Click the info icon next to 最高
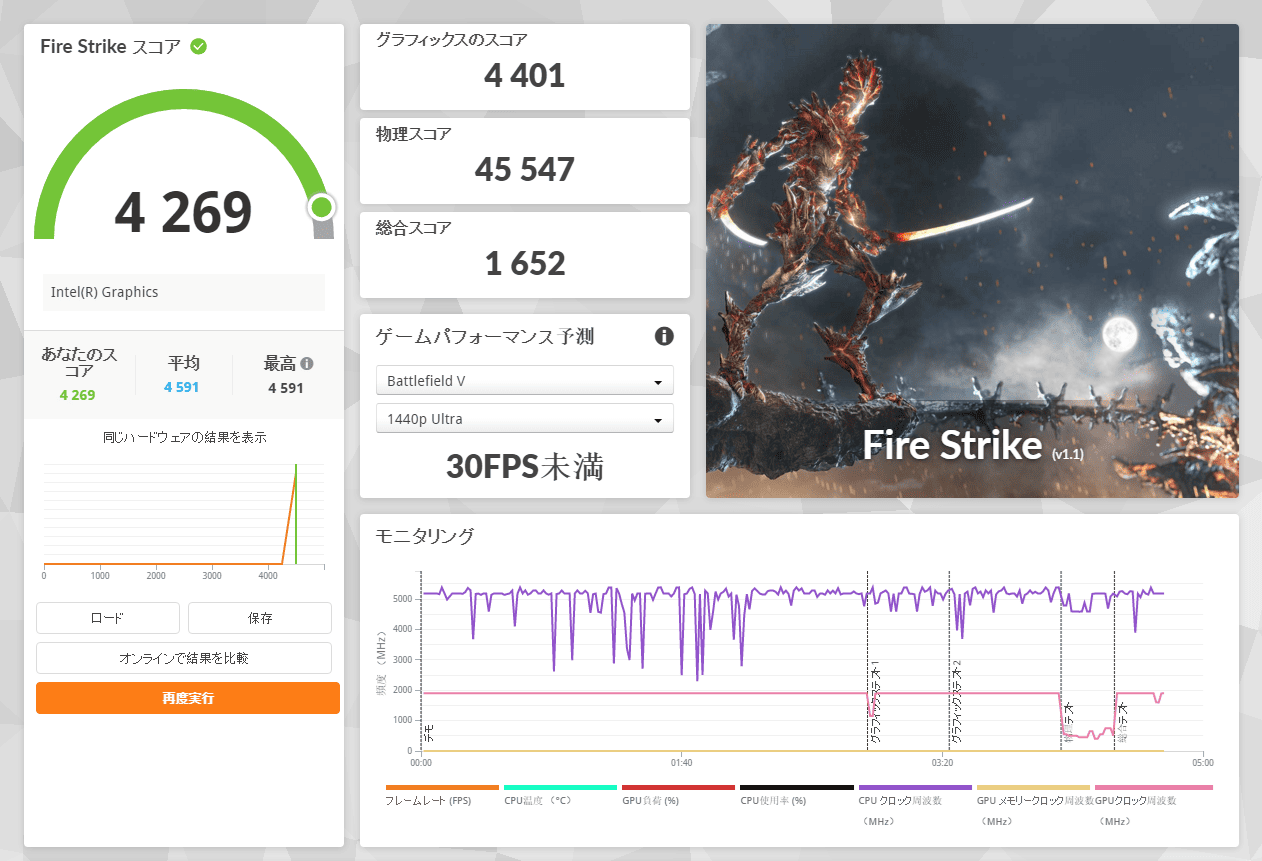1262x861 pixels. click(x=307, y=364)
